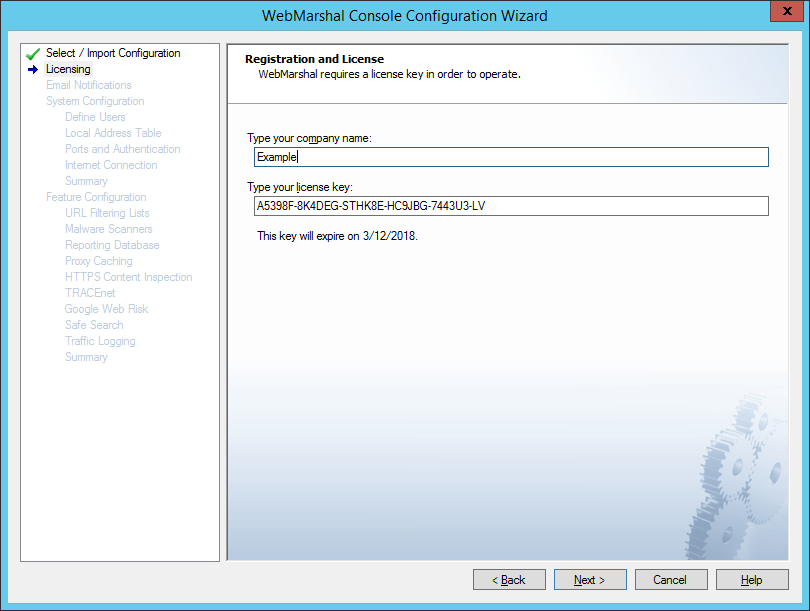Proceed with the Next button

589,580
